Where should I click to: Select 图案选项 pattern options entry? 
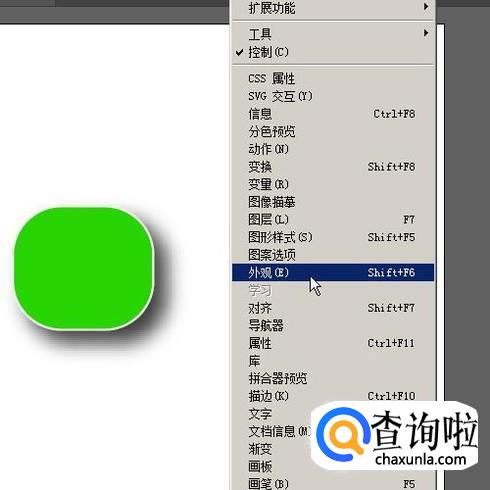click(x=333, y=255)
